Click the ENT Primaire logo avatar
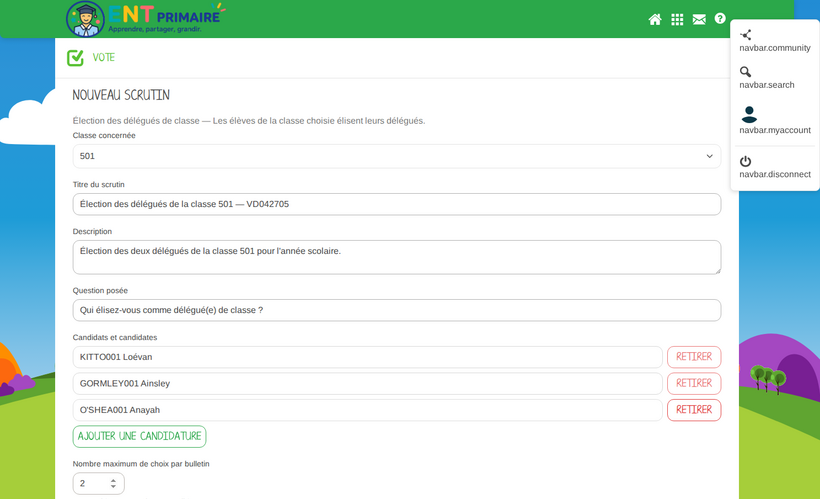Viewport: 820px width, 499px height. pos(85,19)
